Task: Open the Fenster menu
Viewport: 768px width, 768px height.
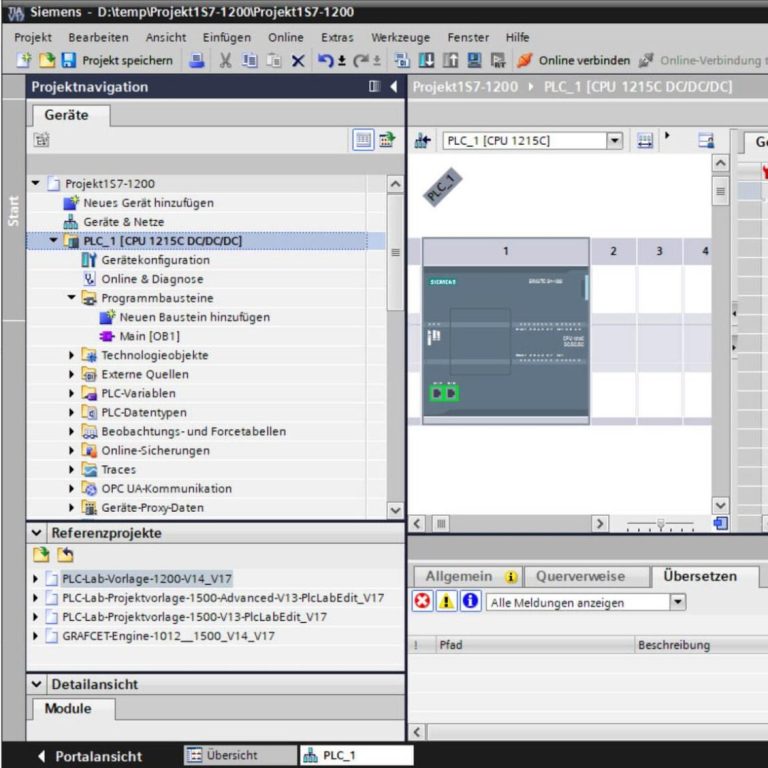Action: point(468,37)
